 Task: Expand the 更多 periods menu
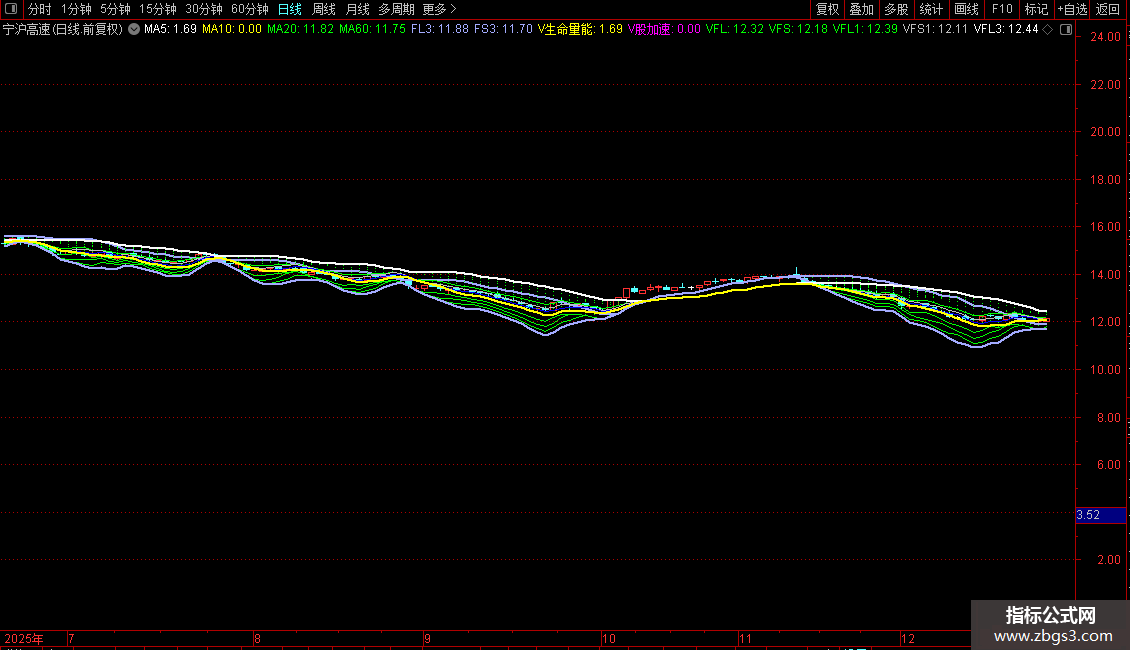tap(439, 9)
